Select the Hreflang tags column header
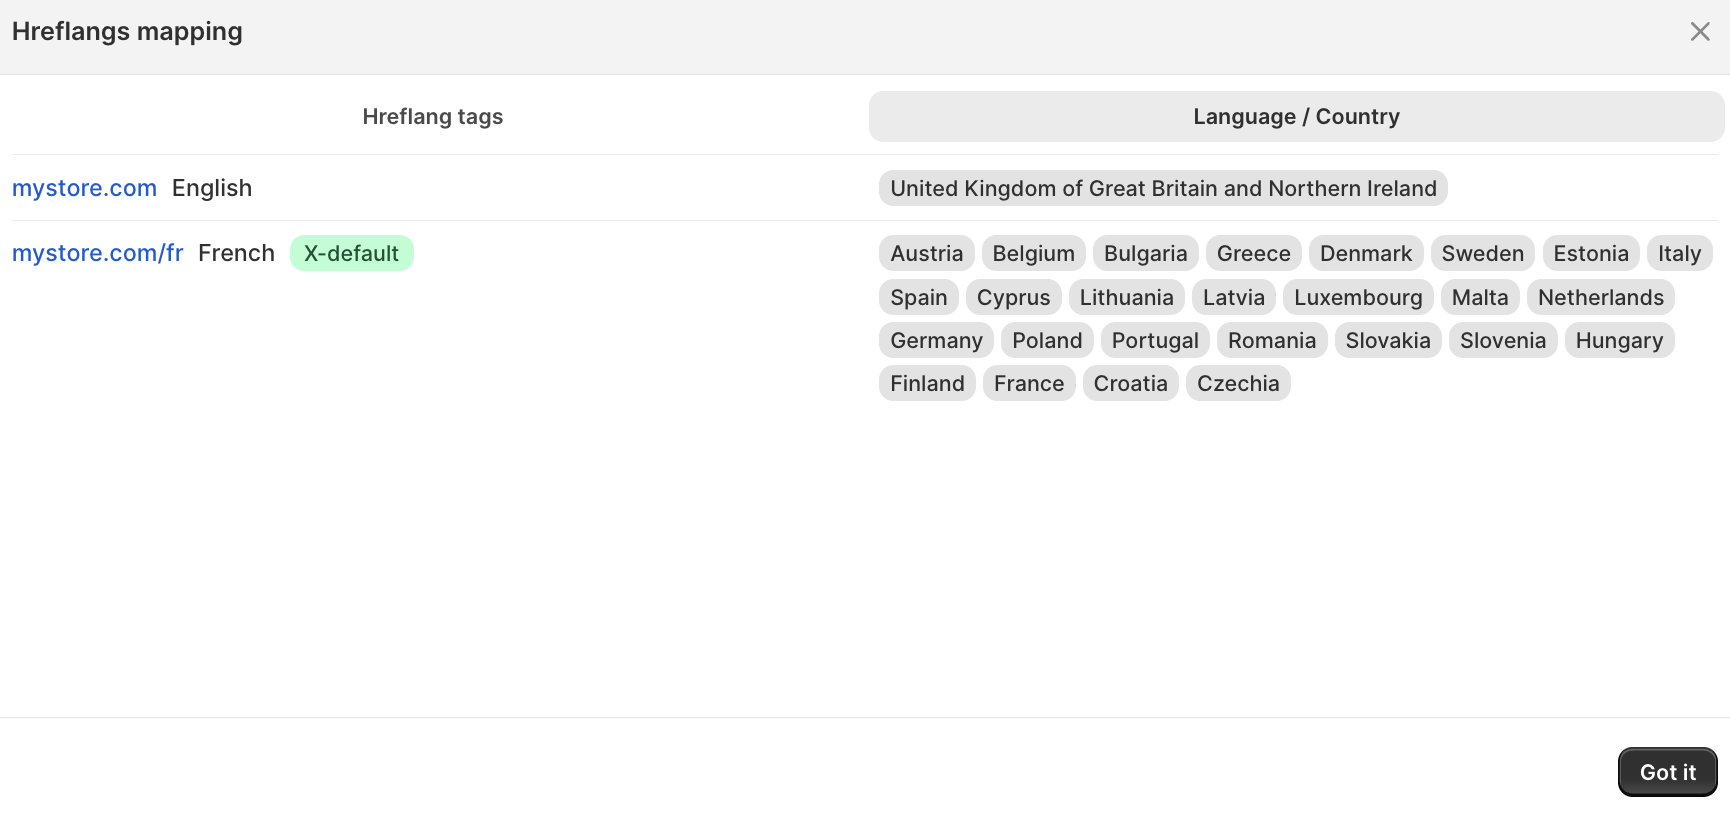This screenshot has height=816, width=1730. click(432, 116)
